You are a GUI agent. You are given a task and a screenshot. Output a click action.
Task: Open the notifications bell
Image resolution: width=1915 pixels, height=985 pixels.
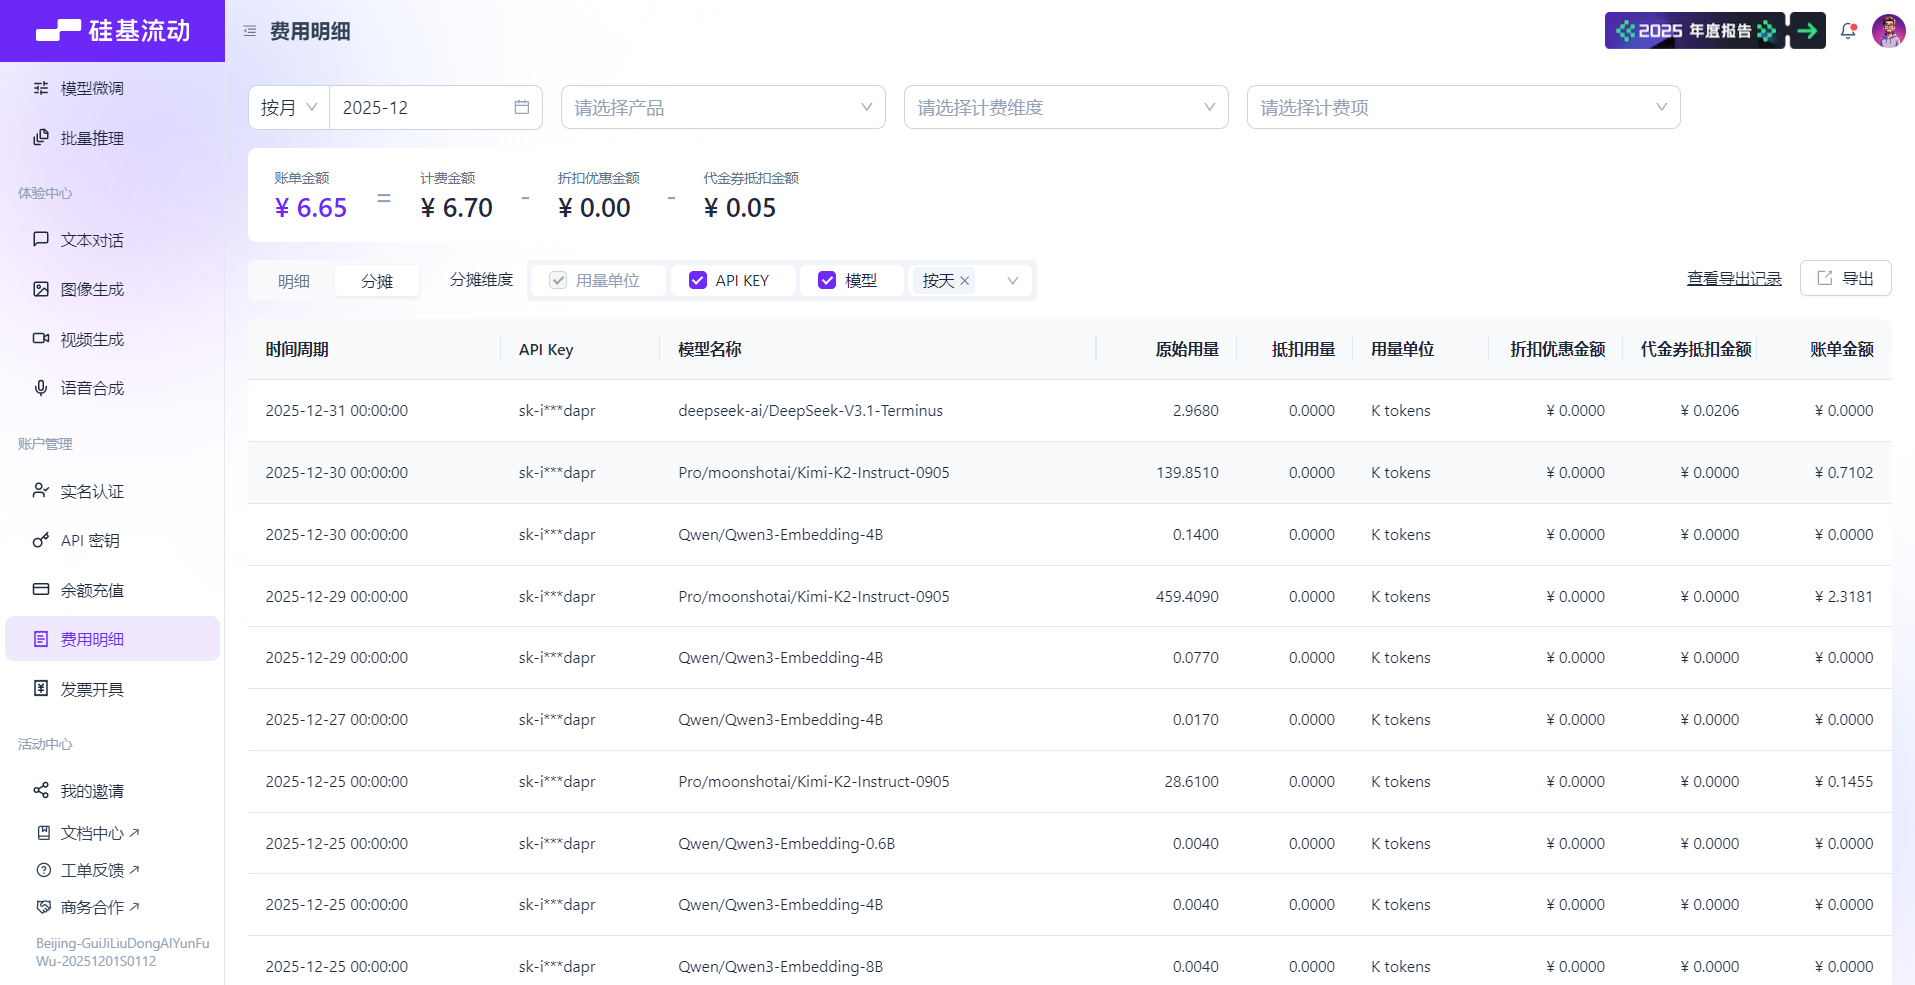1848,31
